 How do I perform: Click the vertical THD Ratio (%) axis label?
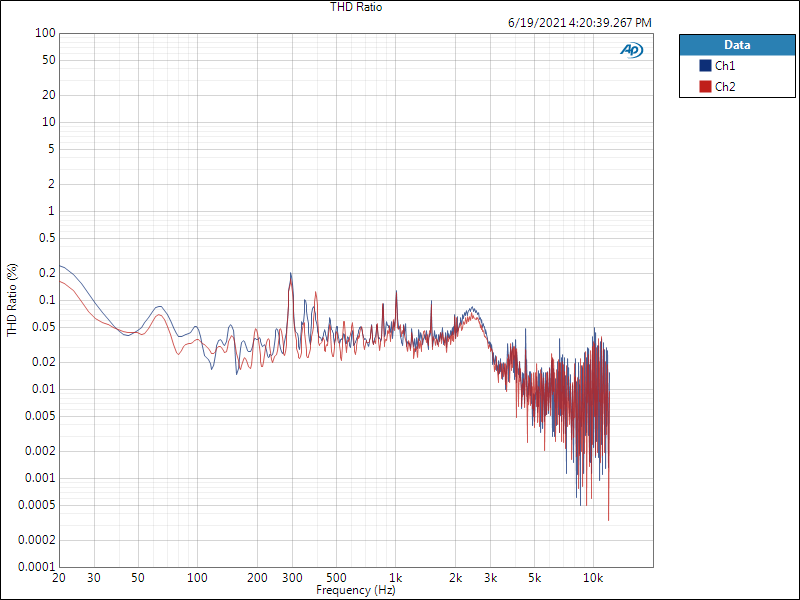12,299
